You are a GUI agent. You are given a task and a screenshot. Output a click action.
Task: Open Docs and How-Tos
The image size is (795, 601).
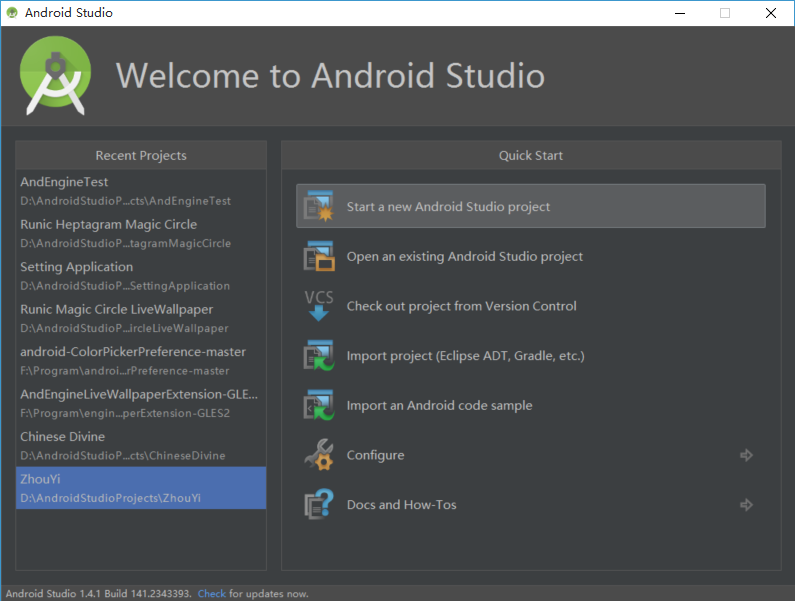tap(530, 505)
